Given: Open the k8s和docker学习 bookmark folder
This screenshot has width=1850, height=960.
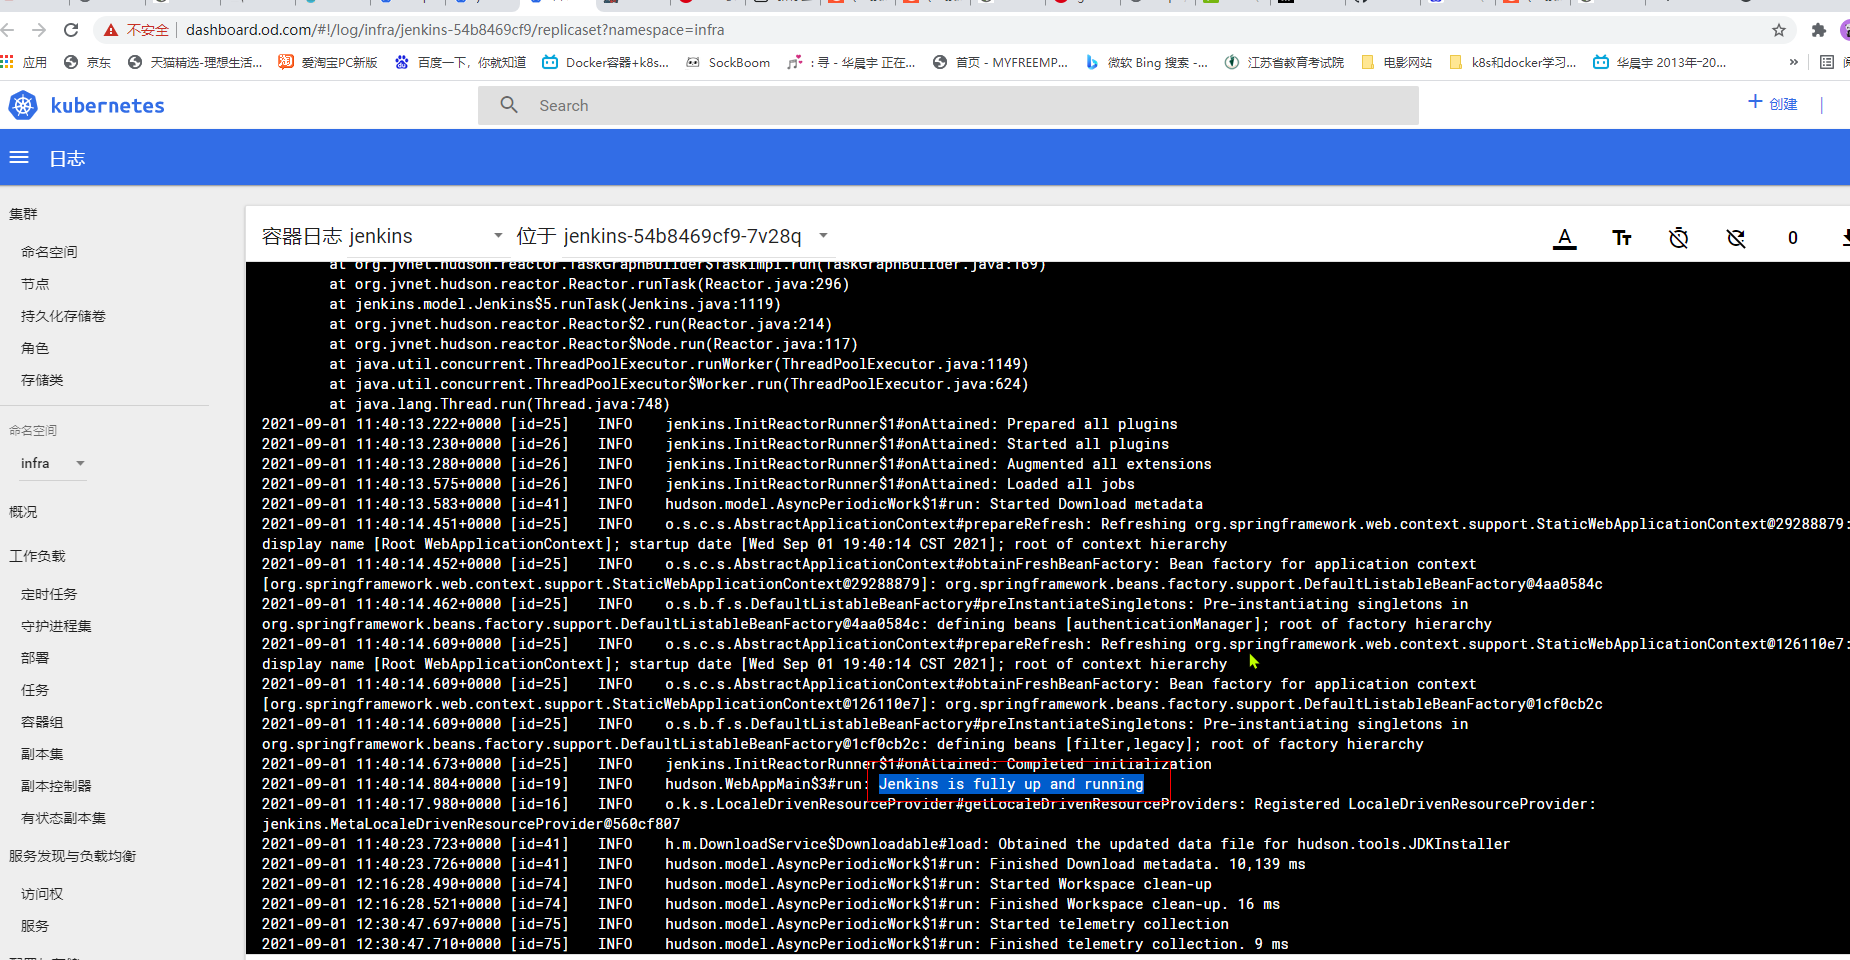Looking at the screenshot, I should coord(1513,62).
